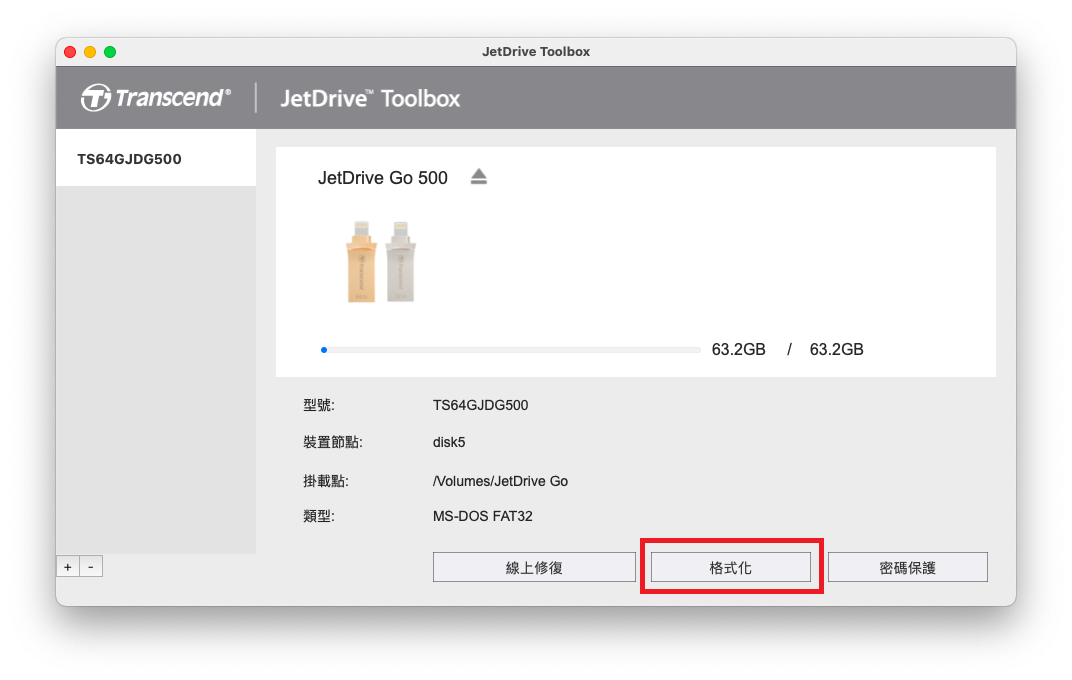Viewport: 1072px width, 680px height.
Task: Click the mount point /Volumes/JetDrive Go
Action: [500, 481]
